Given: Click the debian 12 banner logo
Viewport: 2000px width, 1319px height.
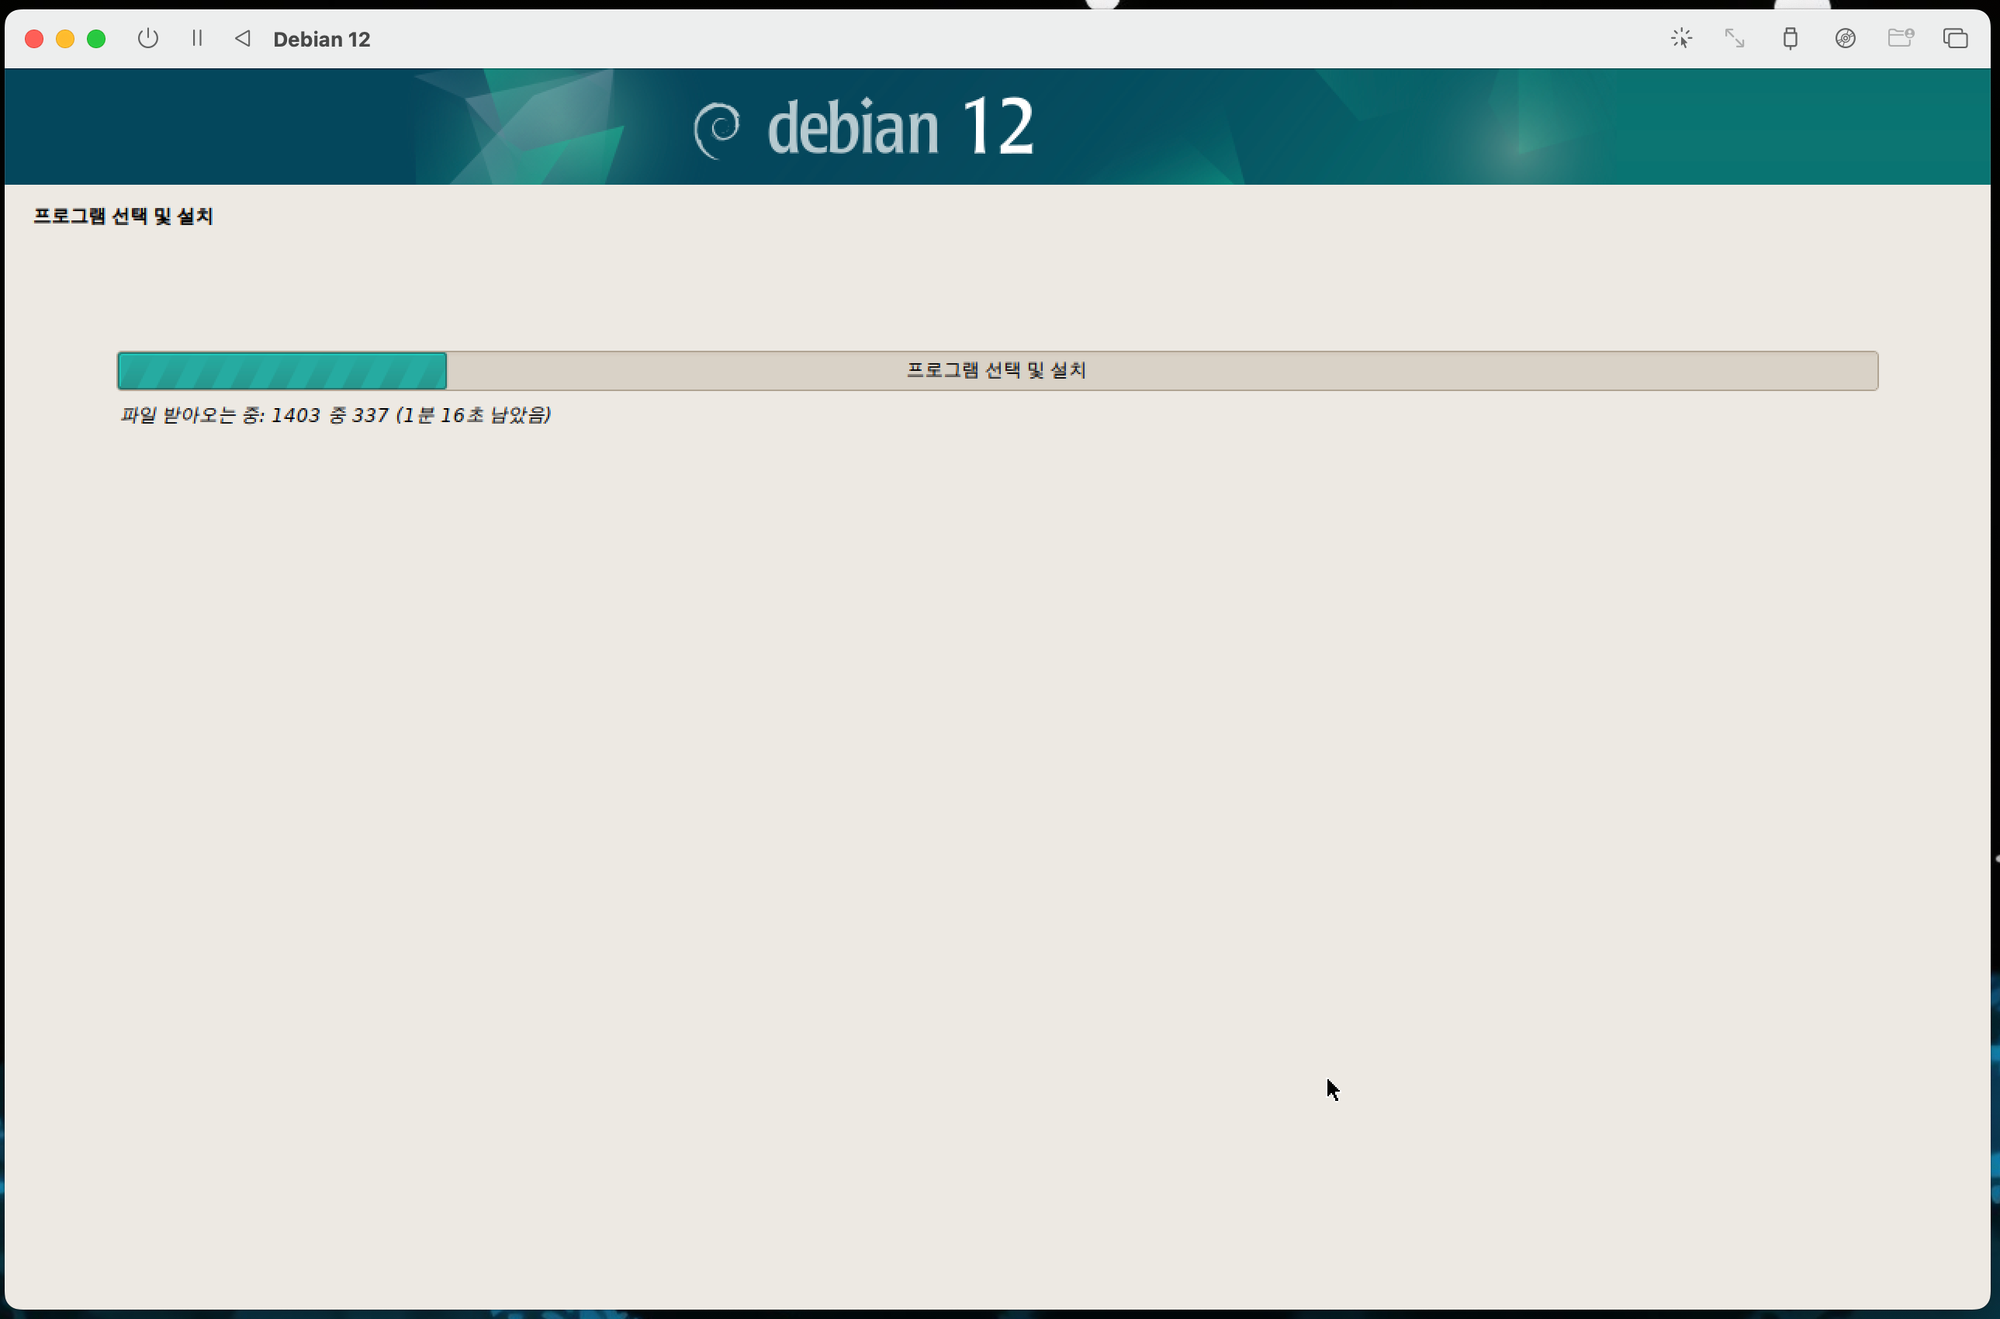Looking at the screenshot, I should point(864,128).
